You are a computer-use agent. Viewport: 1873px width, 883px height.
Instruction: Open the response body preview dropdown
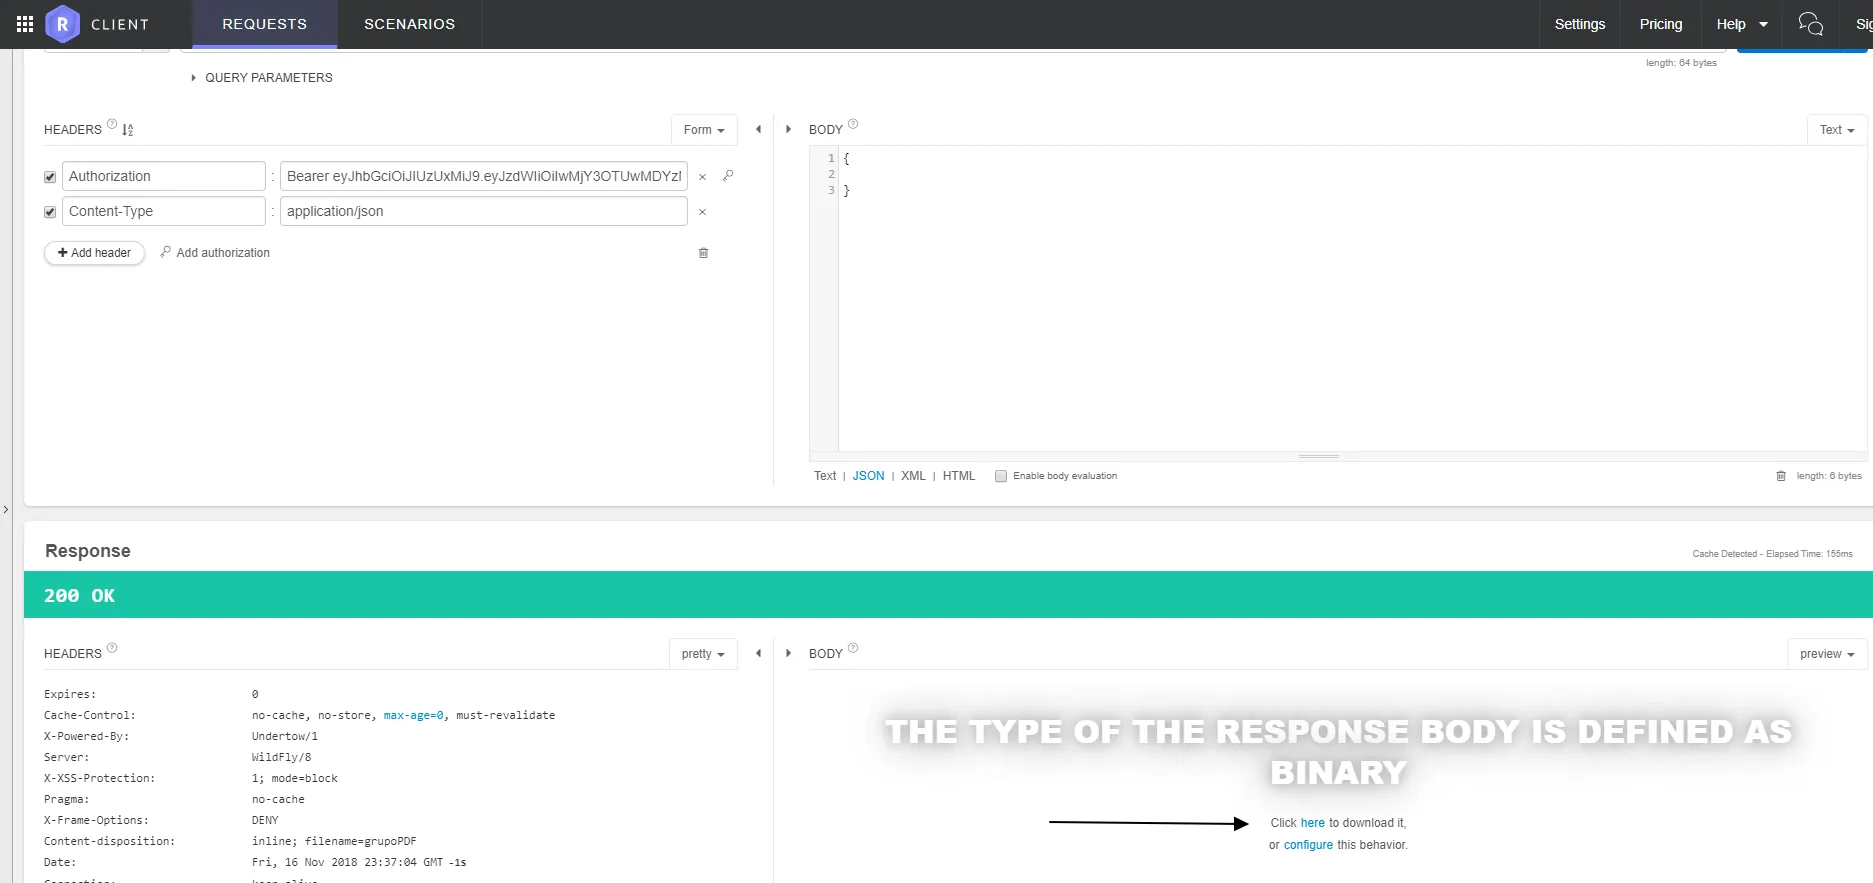click(x=1827, y=654)
